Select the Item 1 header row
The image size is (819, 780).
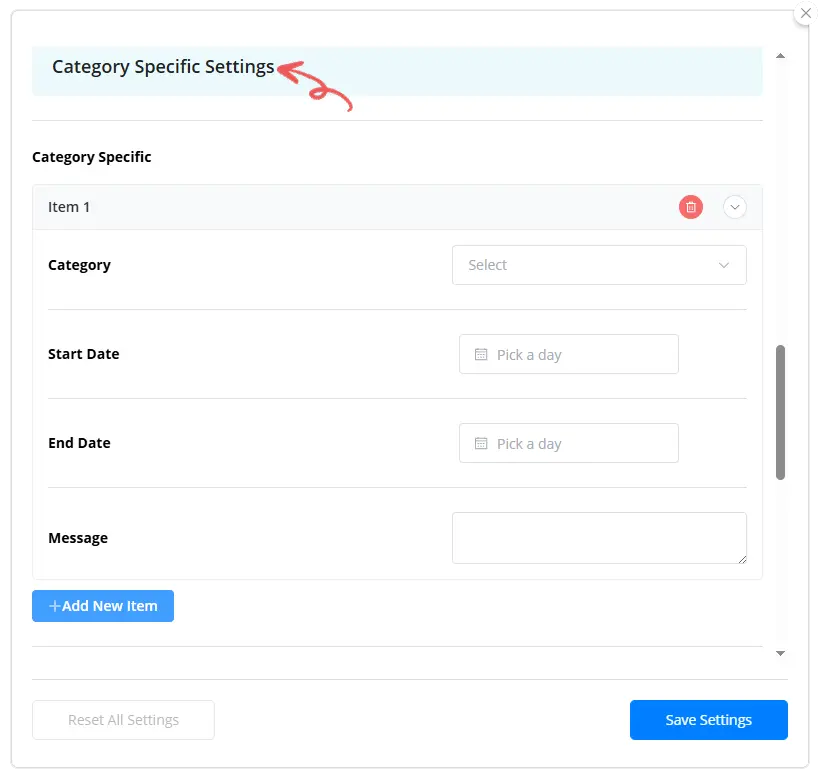click(x=300, y=207)
